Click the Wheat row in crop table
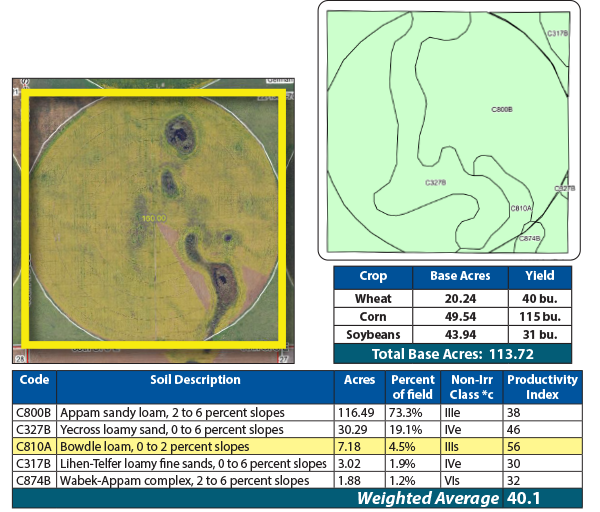 coord(372,298)
